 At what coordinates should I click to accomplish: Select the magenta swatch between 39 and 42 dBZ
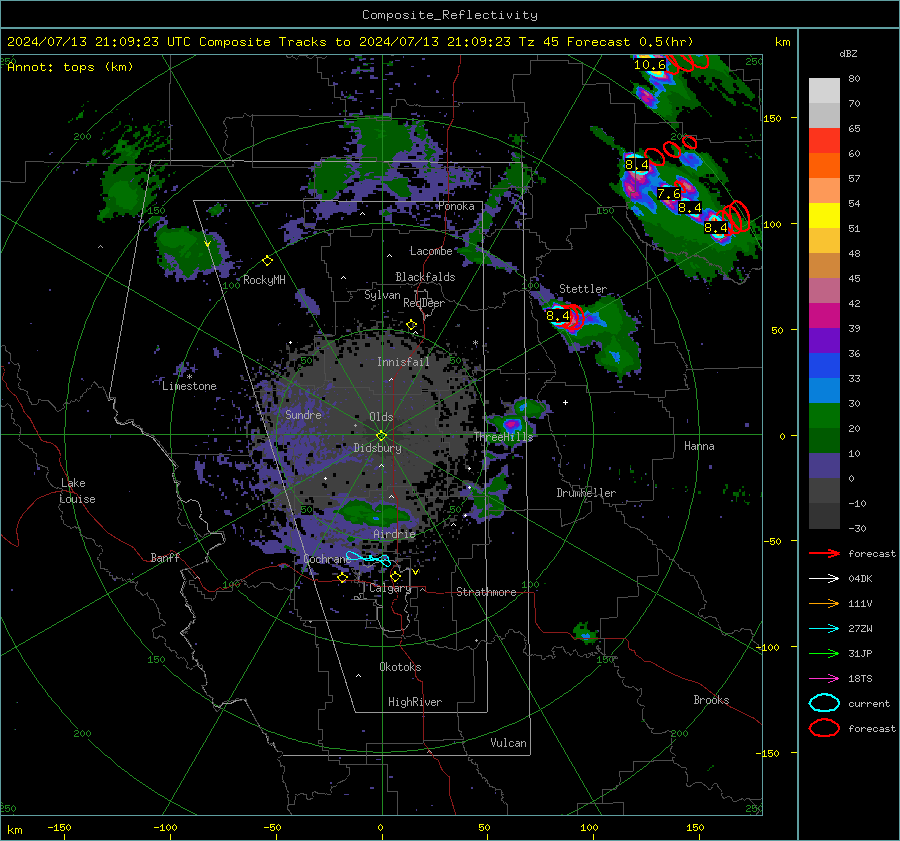pyautogui.click(x=824, y=316)
